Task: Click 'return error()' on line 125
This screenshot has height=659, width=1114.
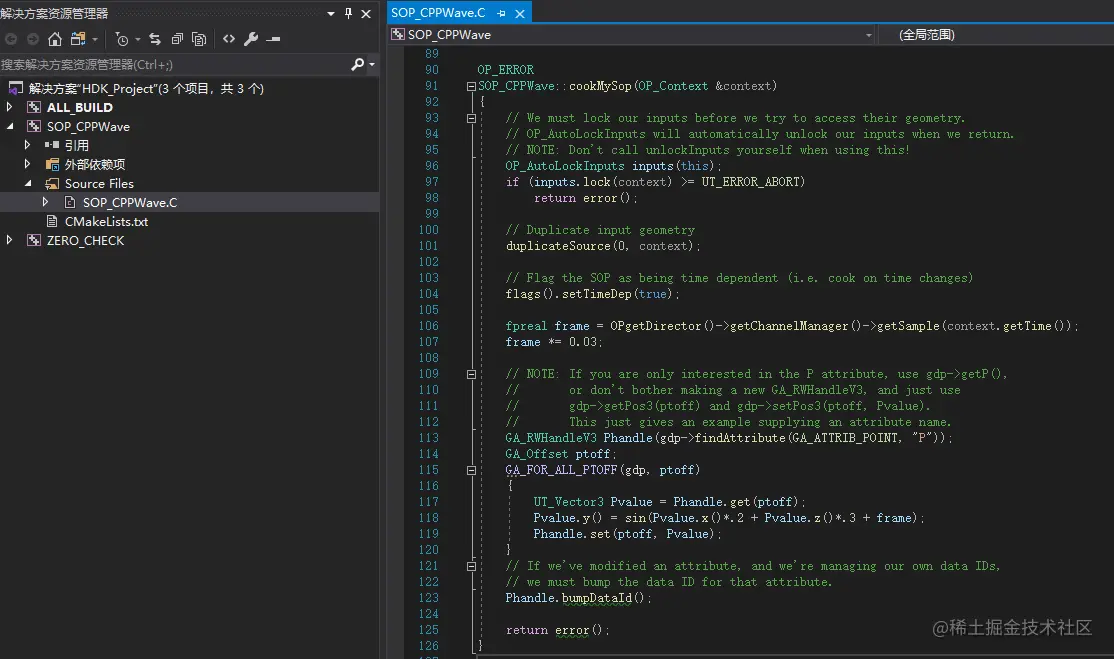Action: pyautogui.click(x=558, y=630)
